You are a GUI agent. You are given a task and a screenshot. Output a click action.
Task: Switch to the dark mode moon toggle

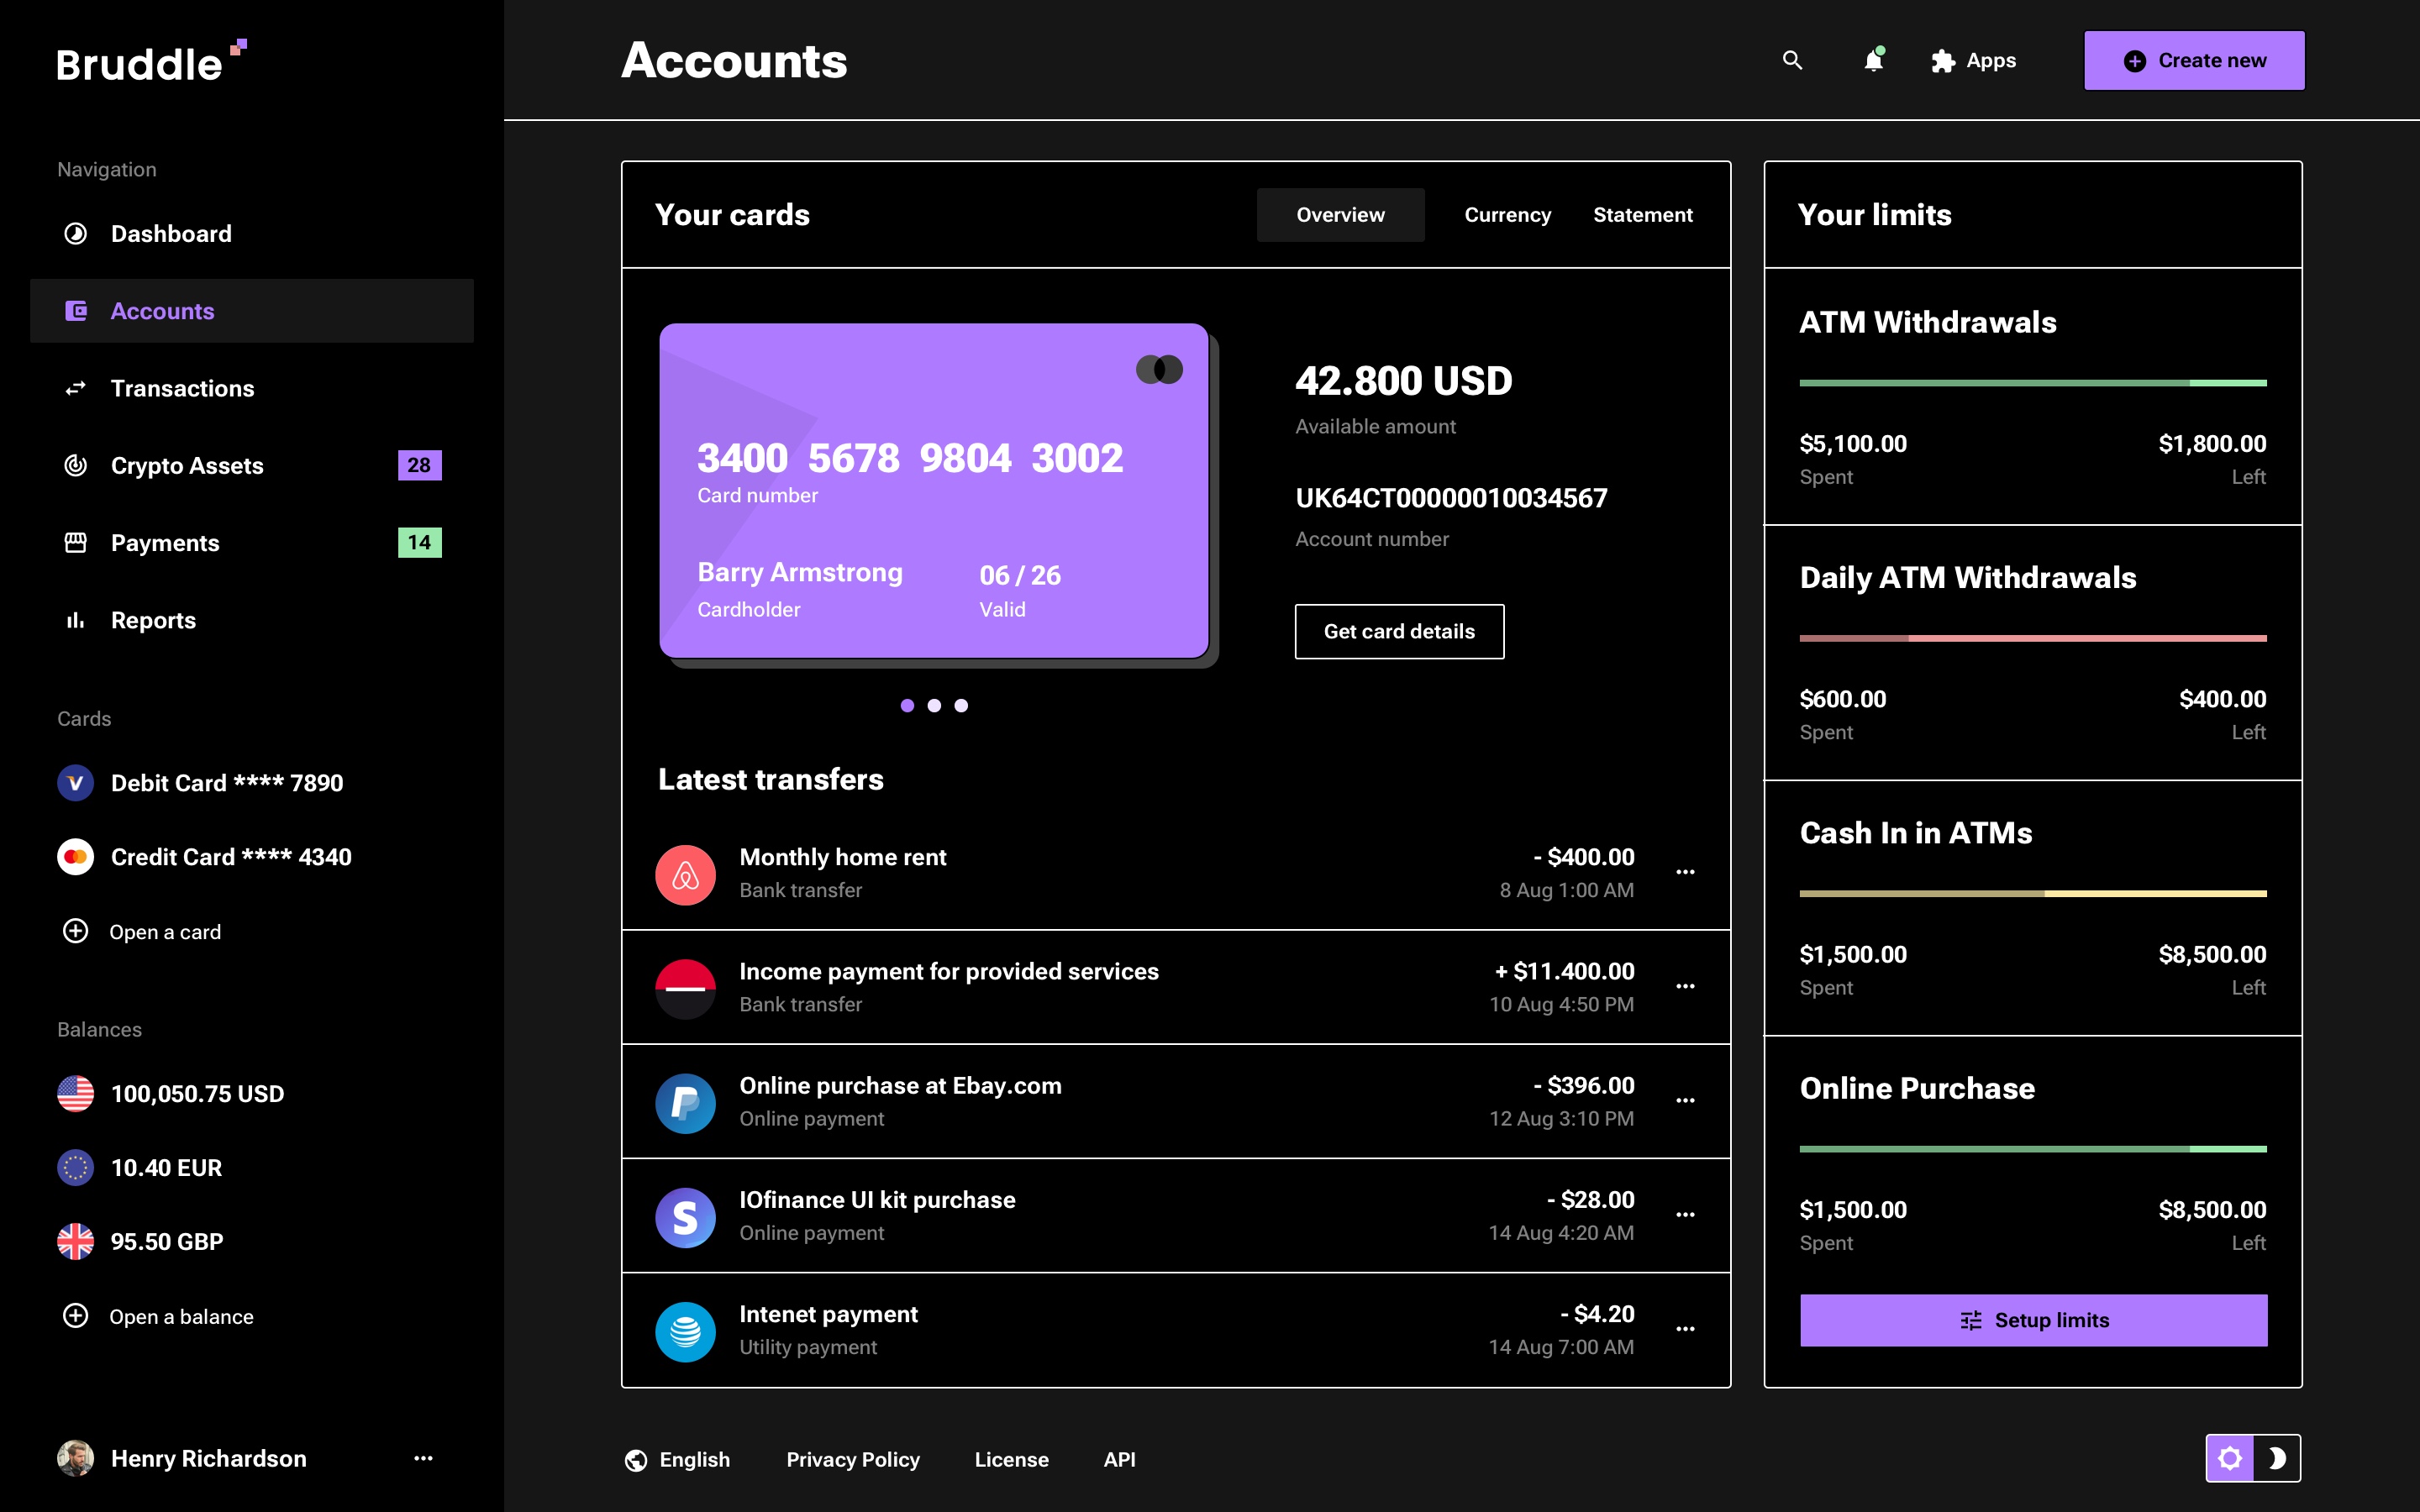click(x=2277, y=1458)
